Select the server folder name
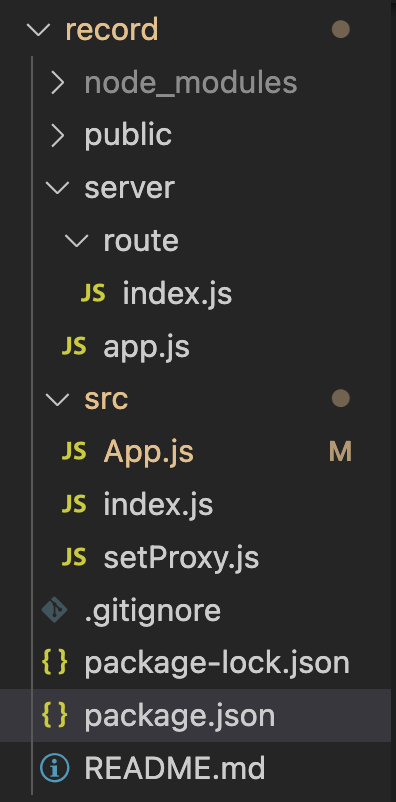Image resolution: width=396 pixels, height=802 pixels. pyautogui.click(x=129, y=188)
